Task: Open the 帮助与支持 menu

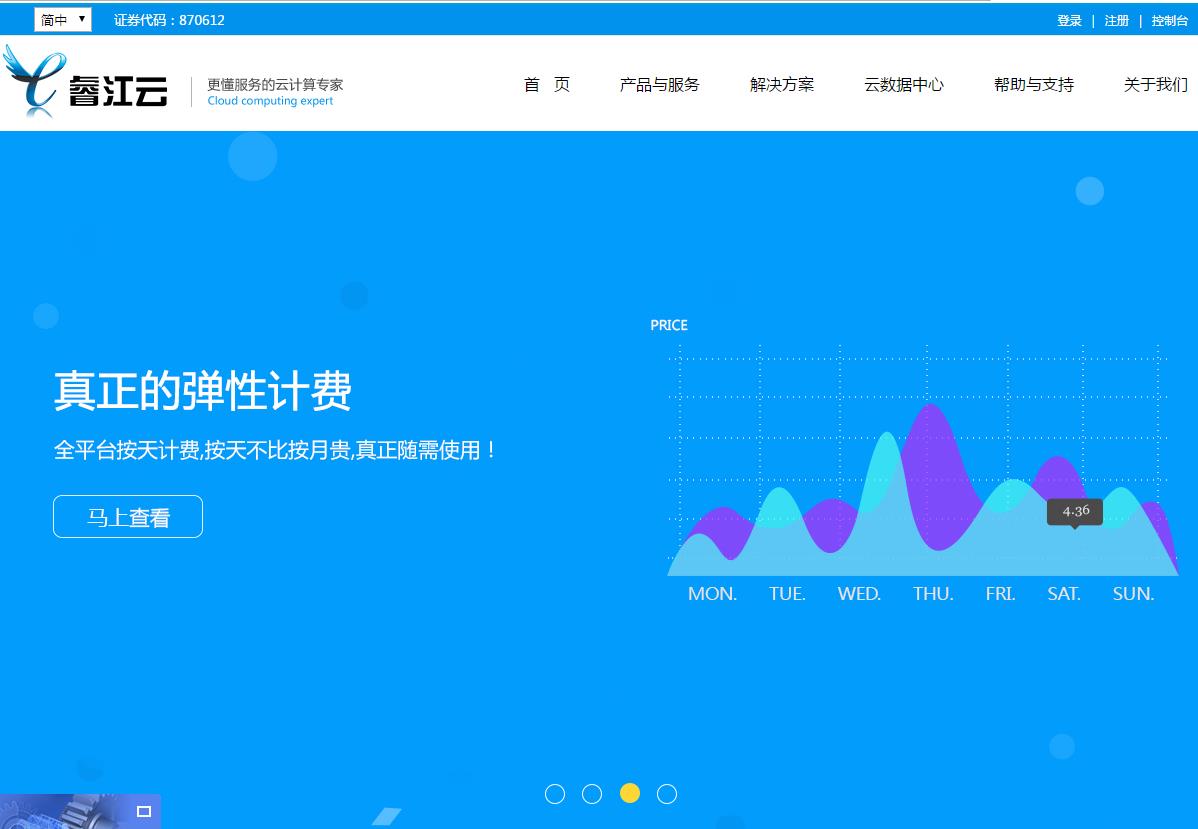Action: [x=1034, y=85]
